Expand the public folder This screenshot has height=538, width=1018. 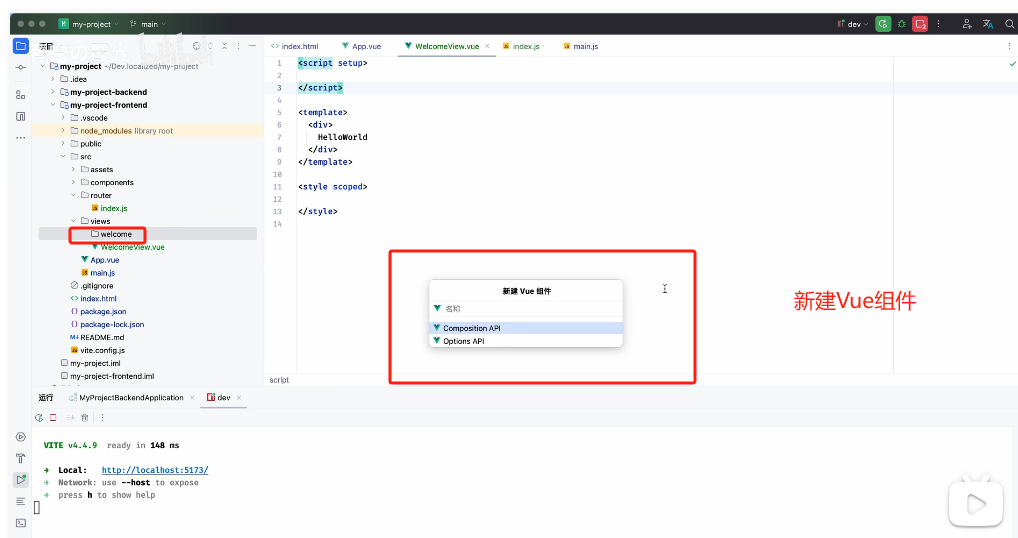[63, 143]
